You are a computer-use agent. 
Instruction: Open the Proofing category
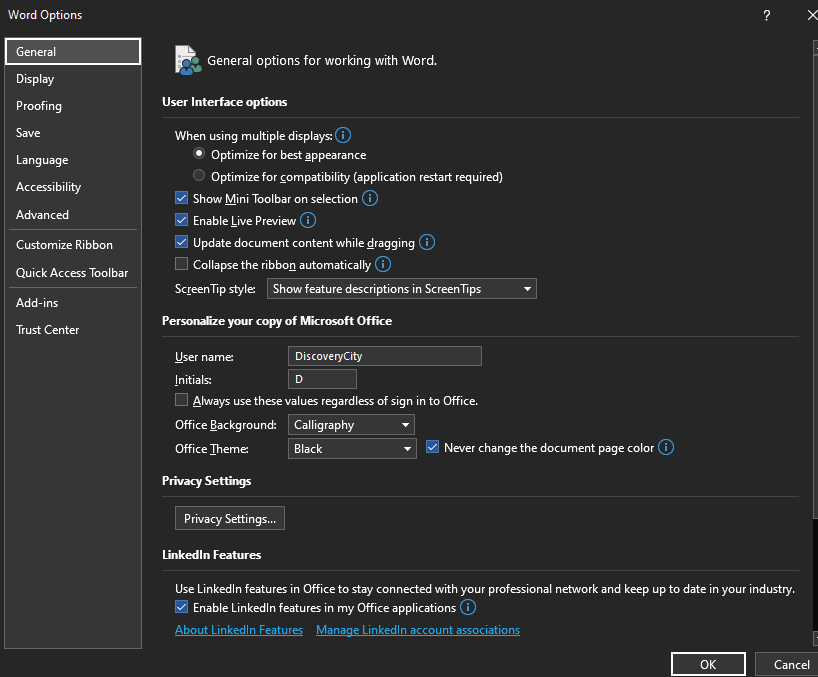click(73, 106)
